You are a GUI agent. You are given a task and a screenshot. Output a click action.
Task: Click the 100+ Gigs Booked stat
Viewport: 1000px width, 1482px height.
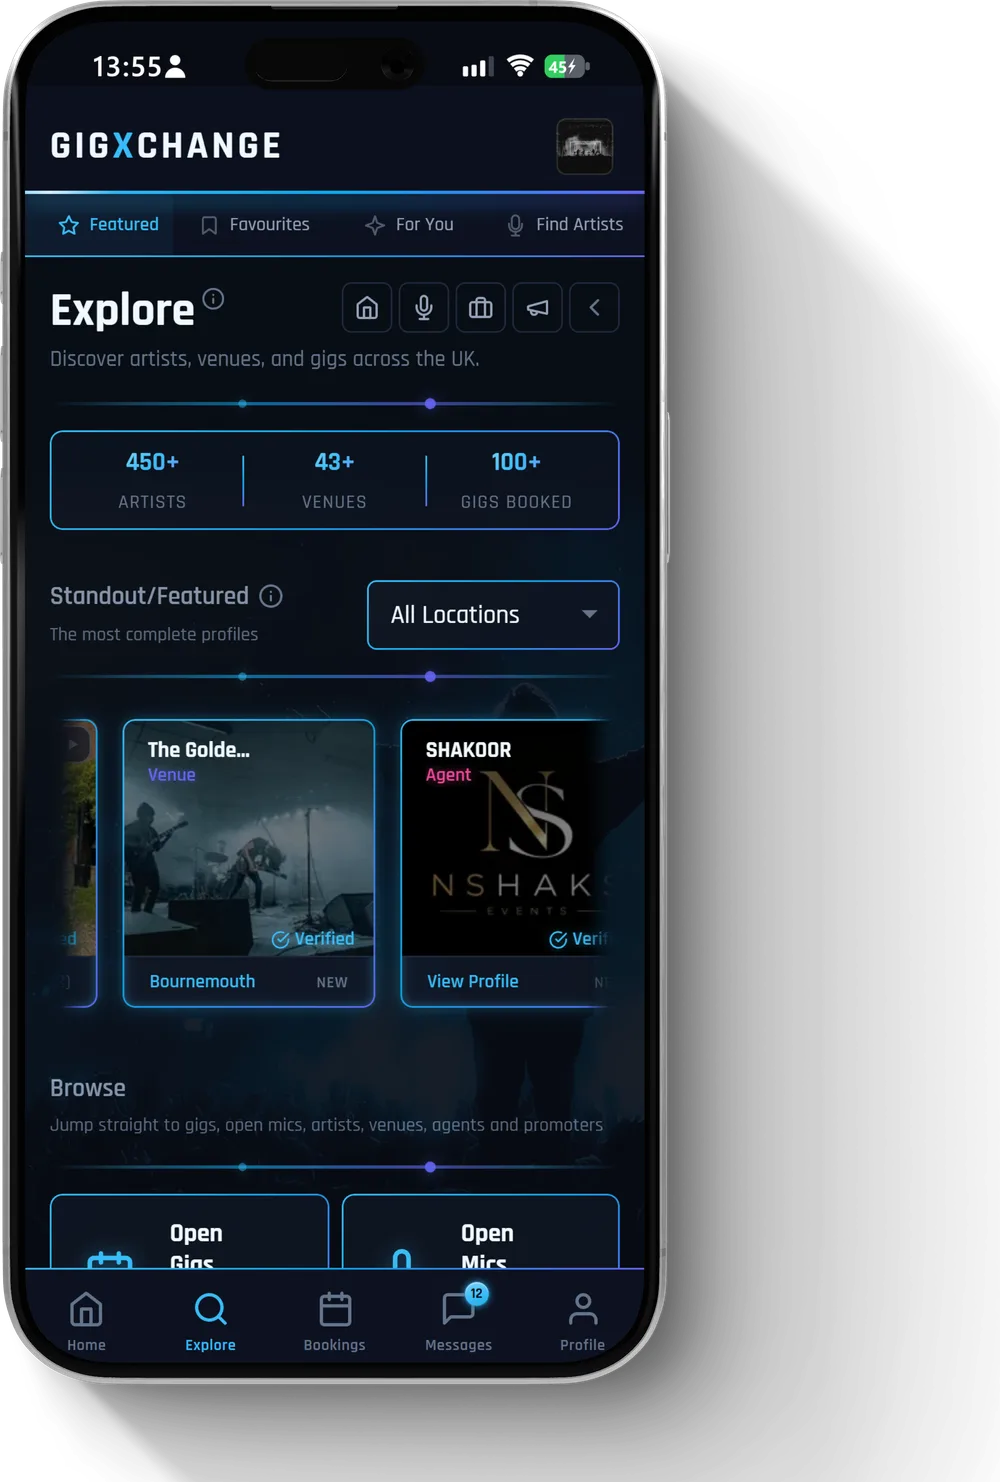coord(516,481)
